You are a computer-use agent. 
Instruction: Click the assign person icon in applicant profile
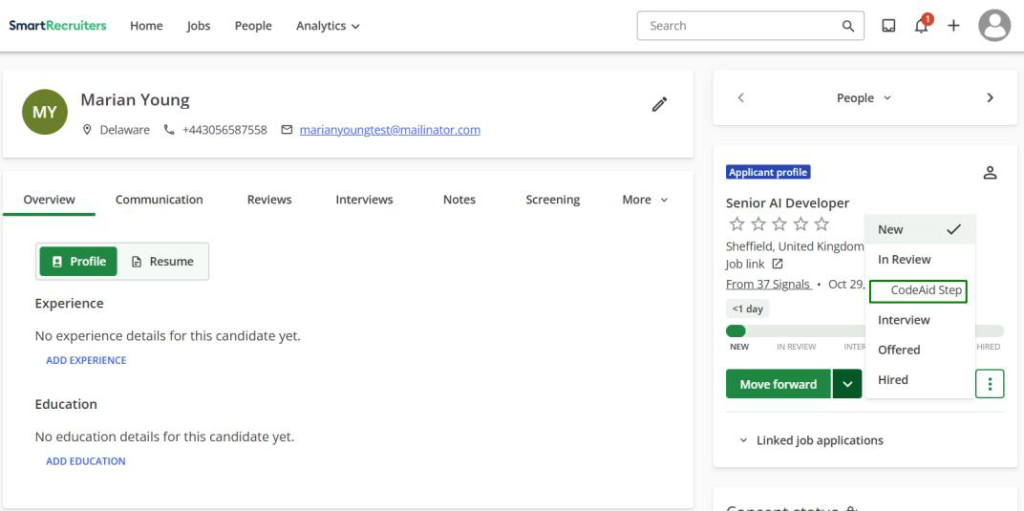pos(989,173)
